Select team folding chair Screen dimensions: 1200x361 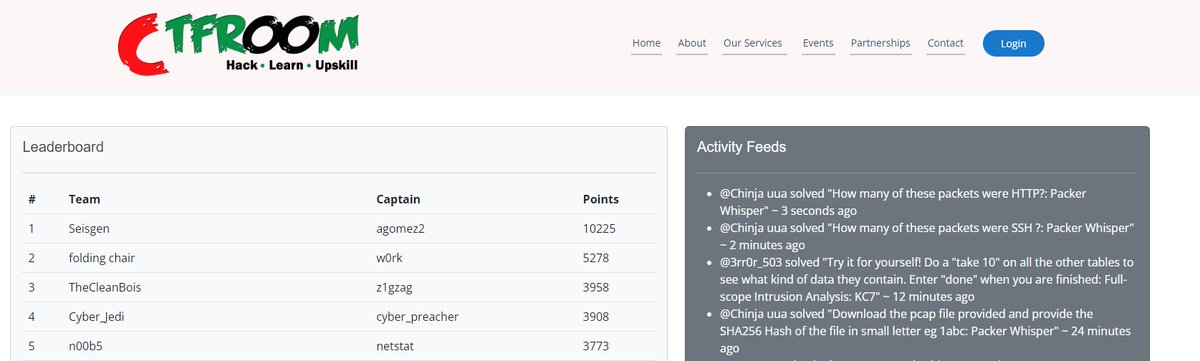point(102,258)
